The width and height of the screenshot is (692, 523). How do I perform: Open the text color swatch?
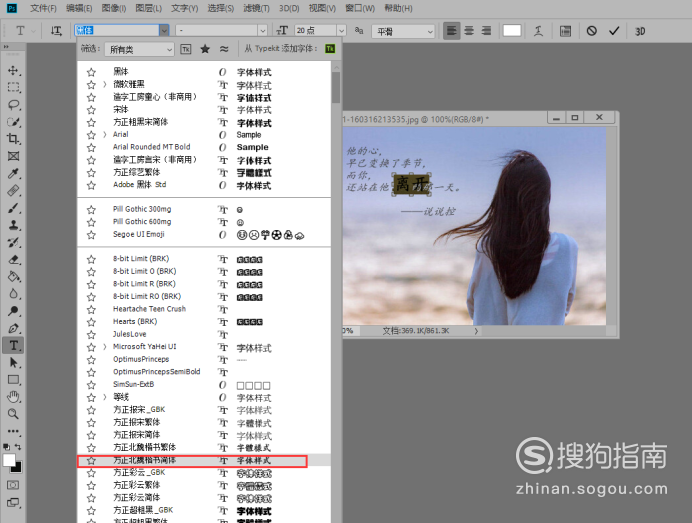[x=512, y=30]
